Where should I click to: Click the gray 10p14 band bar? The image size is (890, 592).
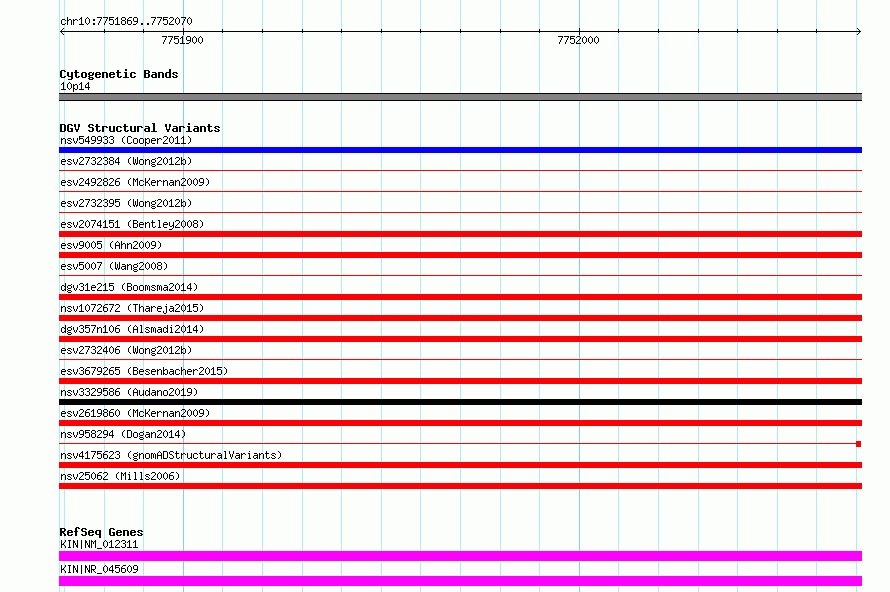460,97
